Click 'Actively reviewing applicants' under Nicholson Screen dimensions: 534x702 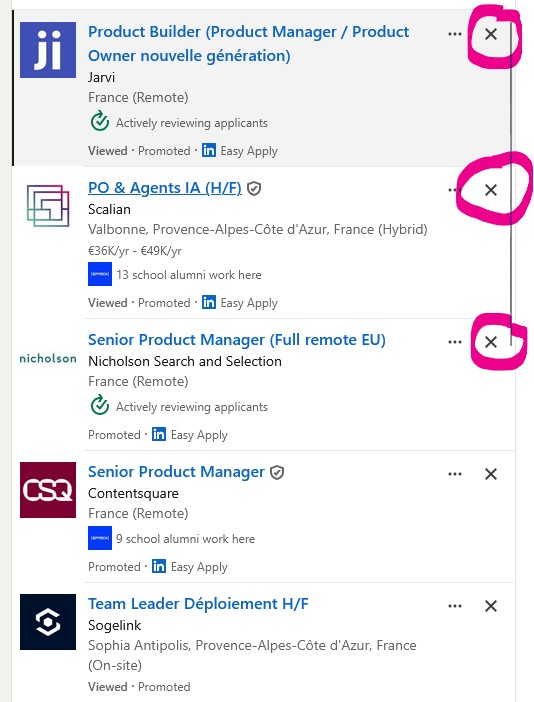point(192,407)
